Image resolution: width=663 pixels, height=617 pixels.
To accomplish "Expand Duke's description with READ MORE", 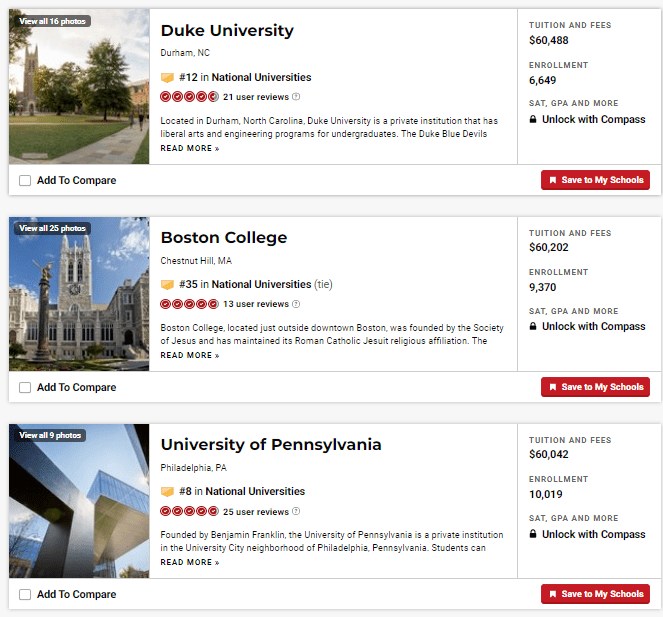I will [189, 149].
